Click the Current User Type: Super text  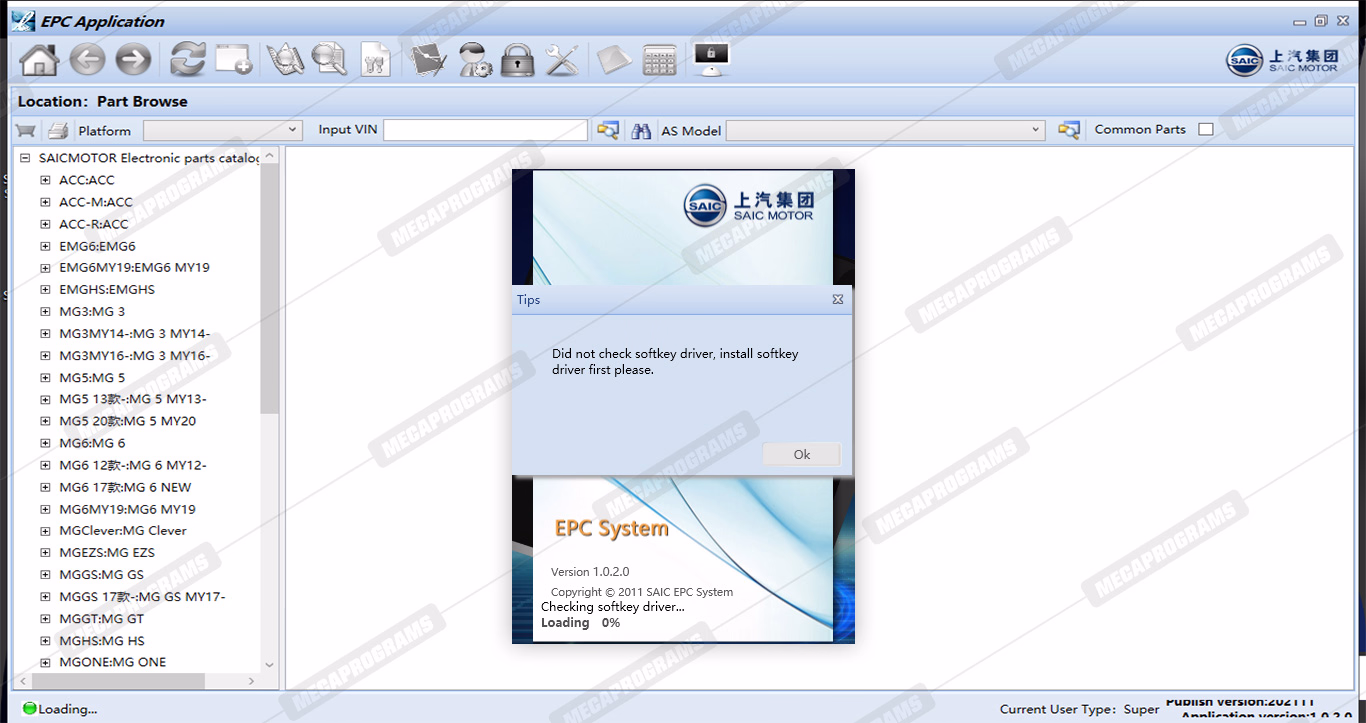[1079, 709]
